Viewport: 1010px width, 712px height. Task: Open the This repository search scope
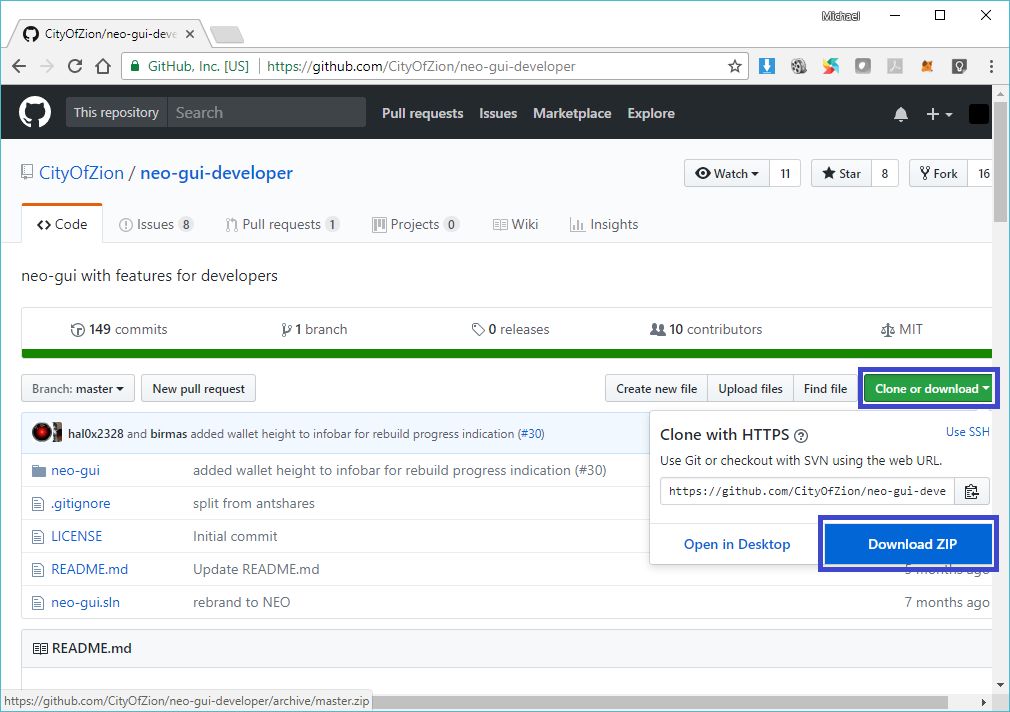pyautogui.click(x=117, y=112)
